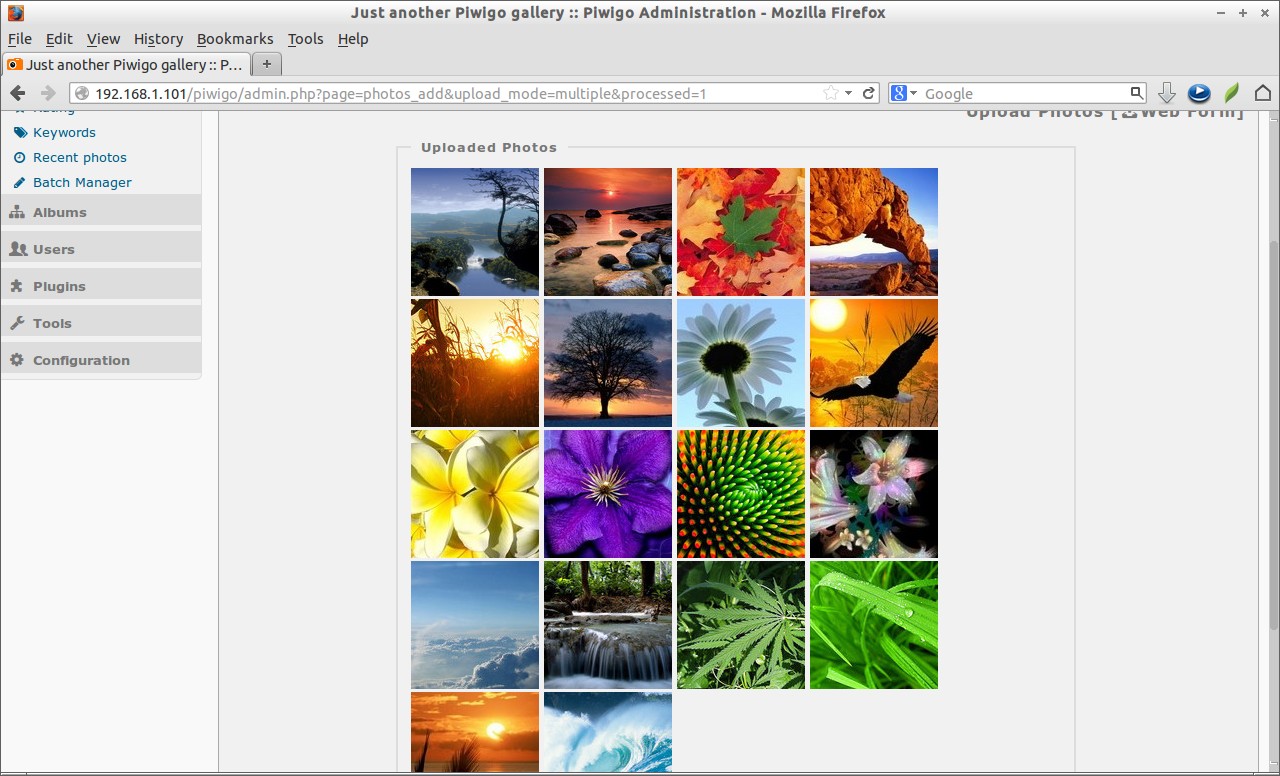
Task: Open the URL history dropdown arrow
Action: [848, 93]
